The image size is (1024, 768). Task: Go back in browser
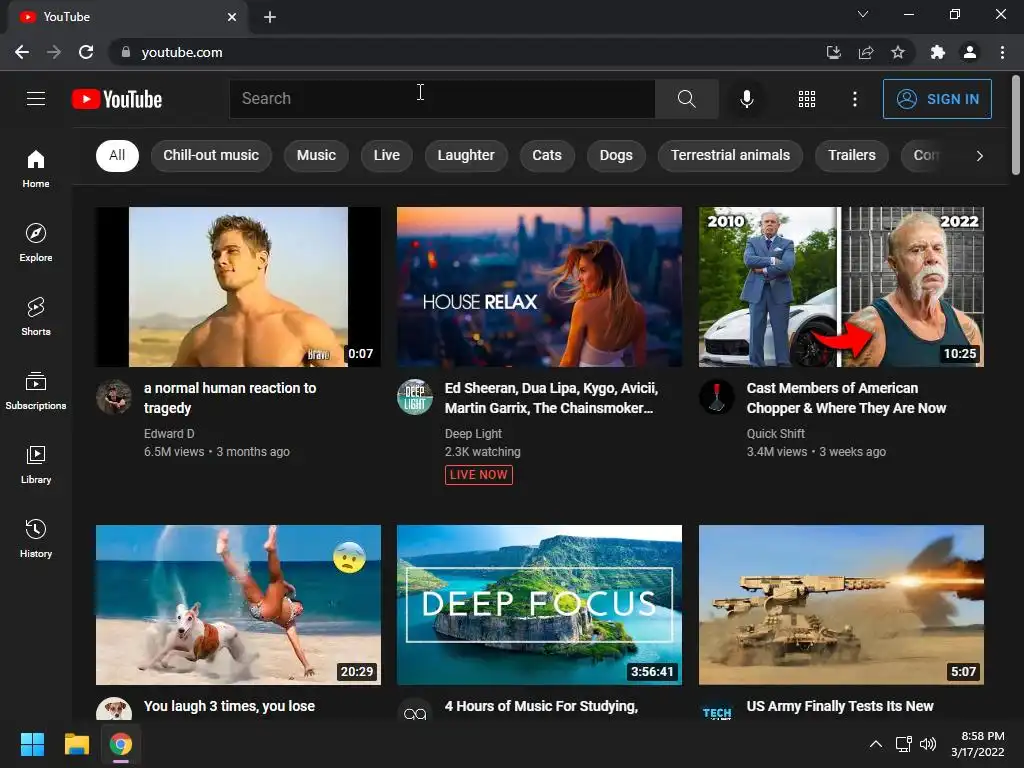point(22,52)
